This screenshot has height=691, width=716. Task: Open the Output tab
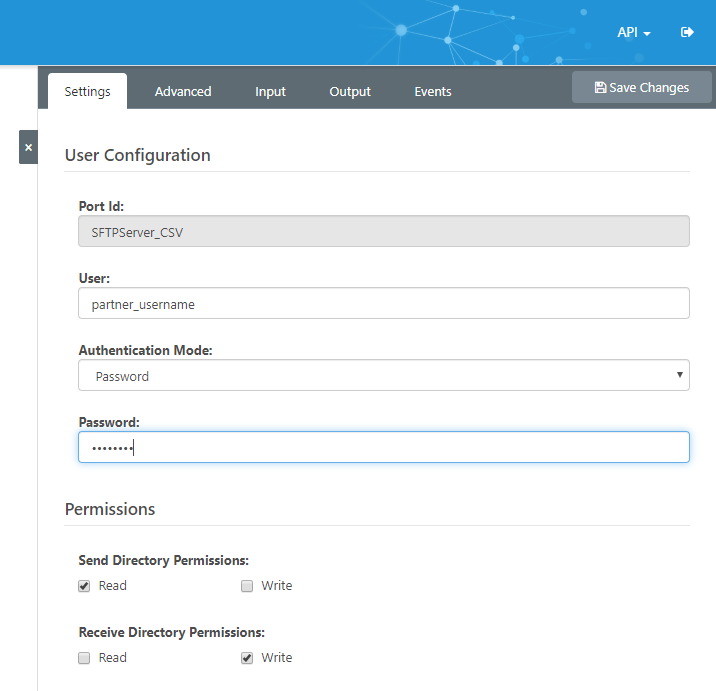(350, 91)
